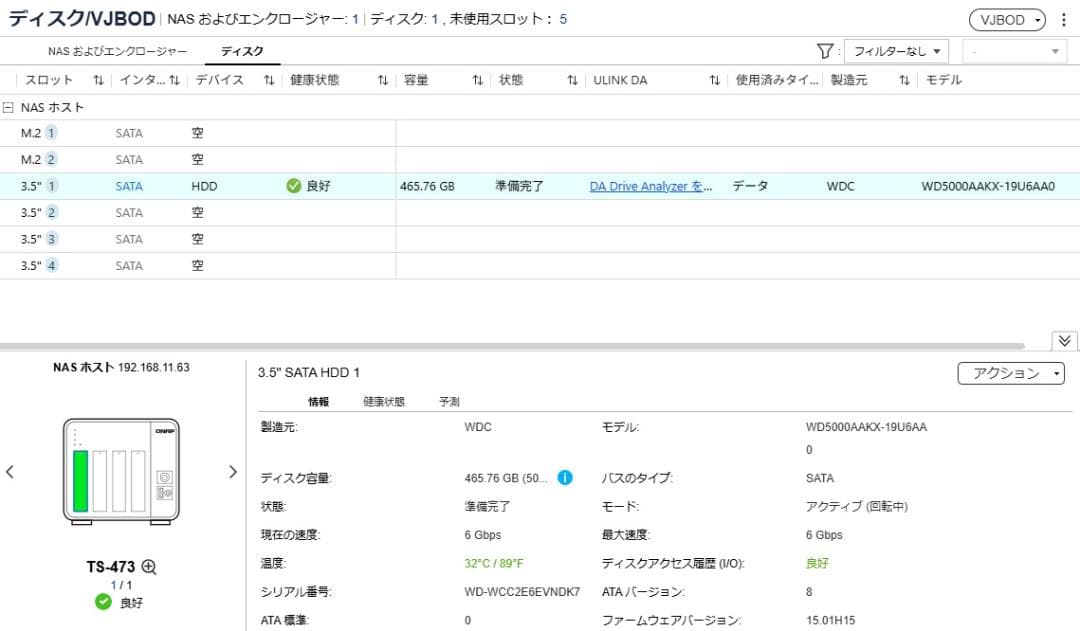The image size is (1080, 631).
Task: Open the フィルターなし filter dropdown
Action: click(896, 50)
